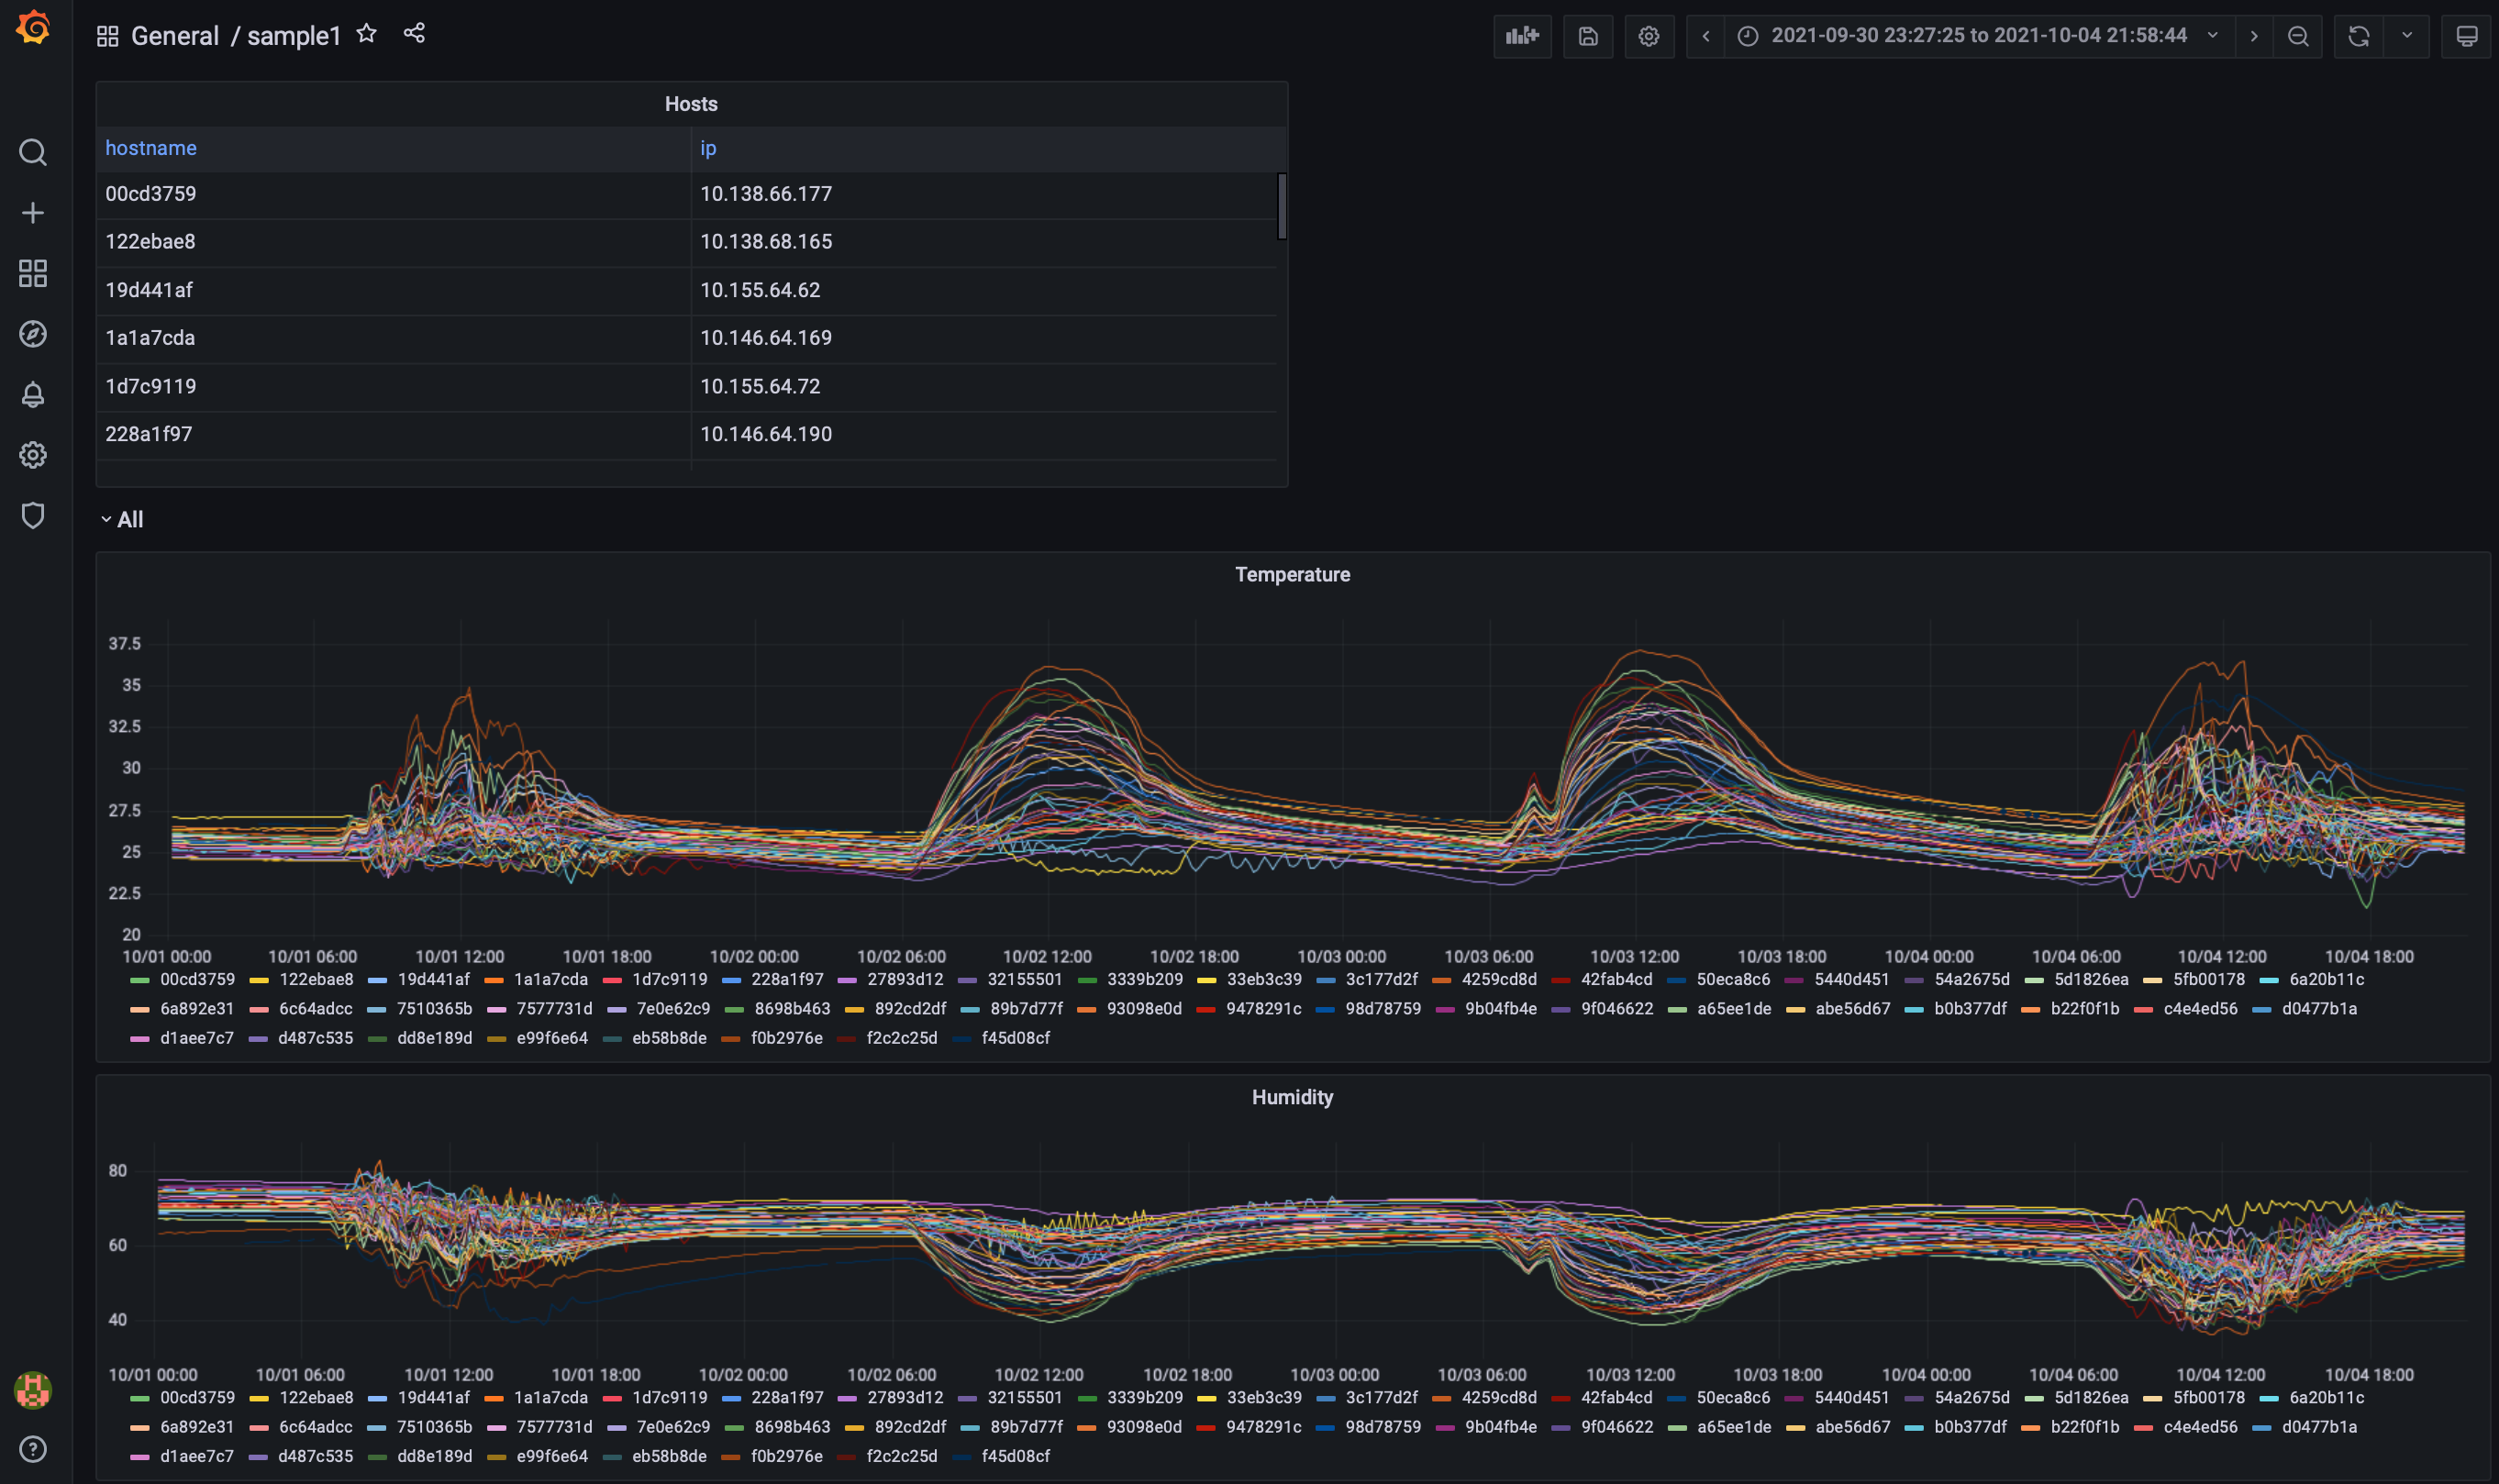Open the Server Admin shield icon

point(33,516)
